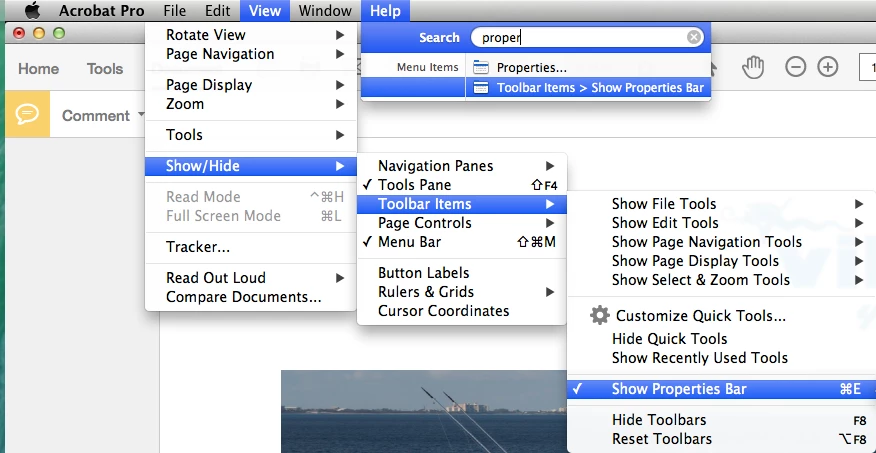876x453 pixels.
Task: Clear the Help search field
Action: click(693, 37)
